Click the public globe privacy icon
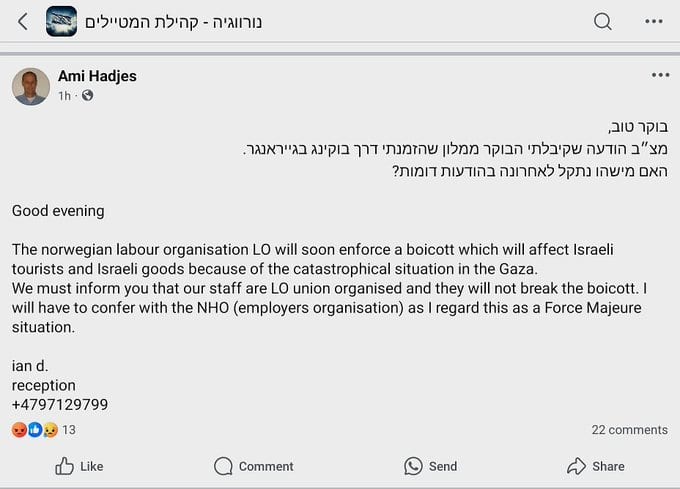This screenshot has width=680, height=489. click(x=88, y=95)
